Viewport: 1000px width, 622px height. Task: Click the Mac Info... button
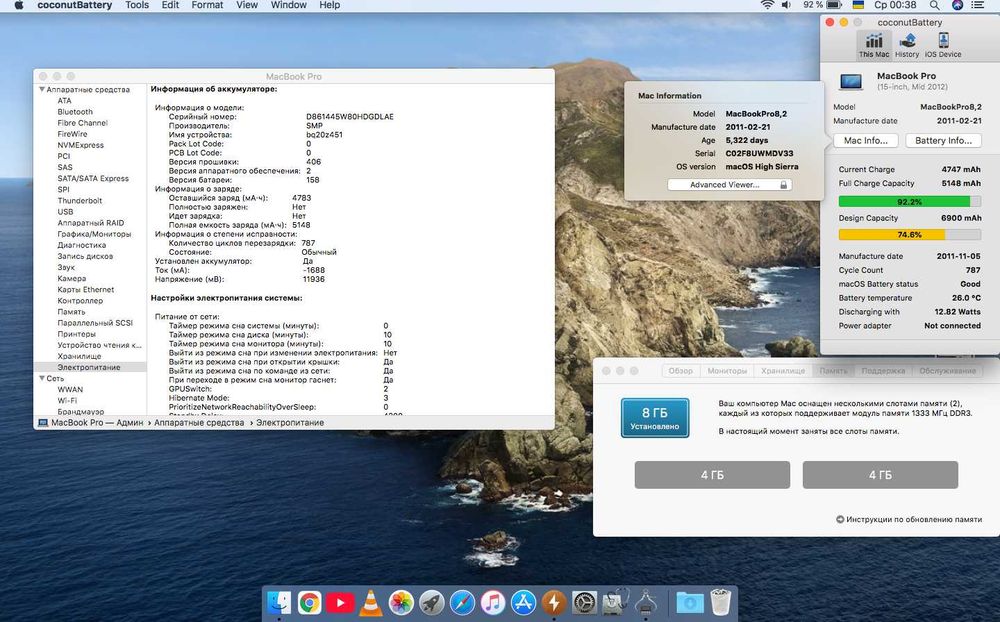[x=865, y=140]
